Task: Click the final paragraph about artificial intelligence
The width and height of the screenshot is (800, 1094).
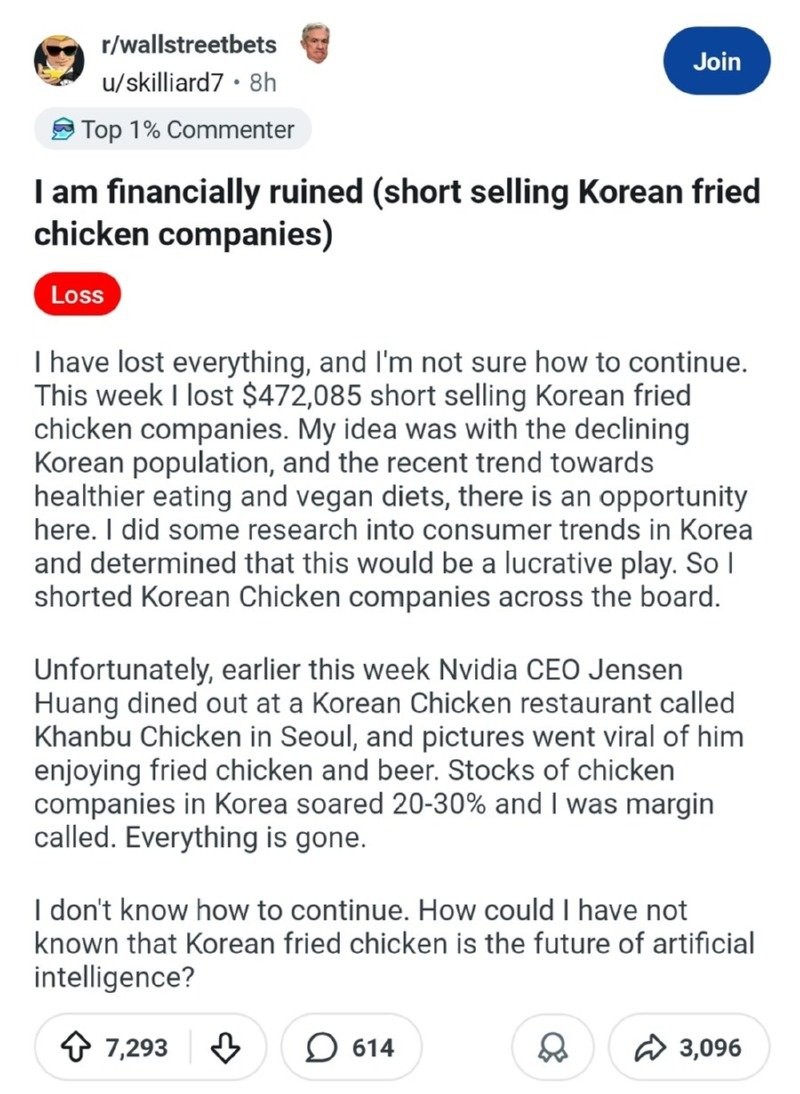Action: (x=393, y=943)
